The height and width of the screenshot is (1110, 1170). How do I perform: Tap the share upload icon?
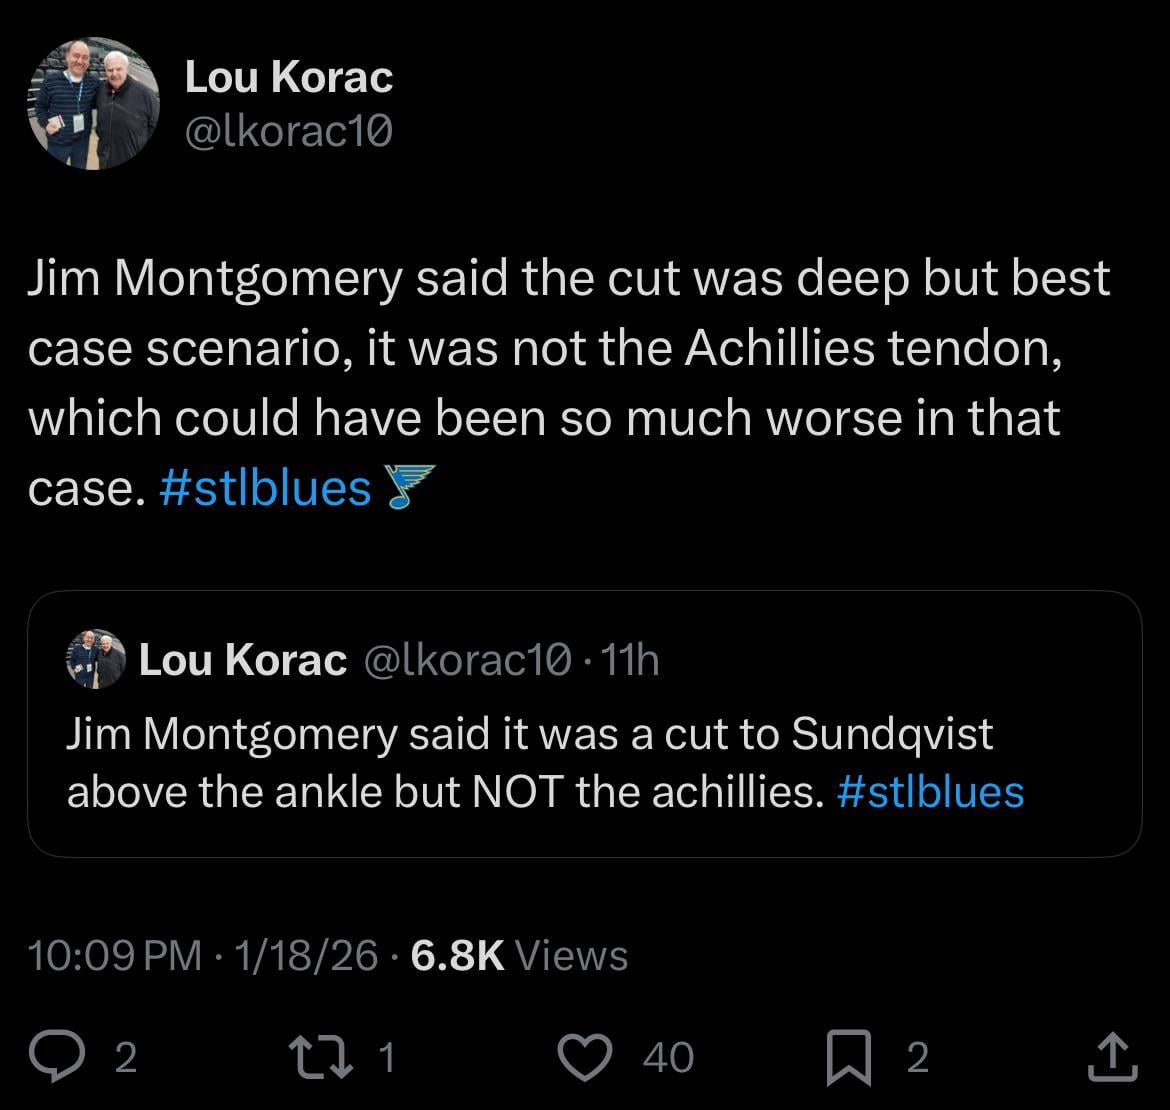[x=1112, y=1057]
